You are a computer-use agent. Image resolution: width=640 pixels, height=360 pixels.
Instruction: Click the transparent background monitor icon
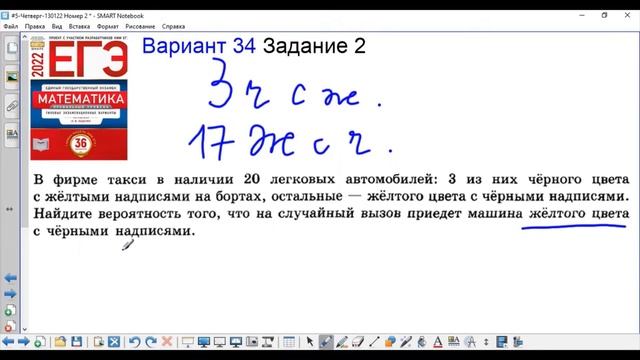pos(220,342)
